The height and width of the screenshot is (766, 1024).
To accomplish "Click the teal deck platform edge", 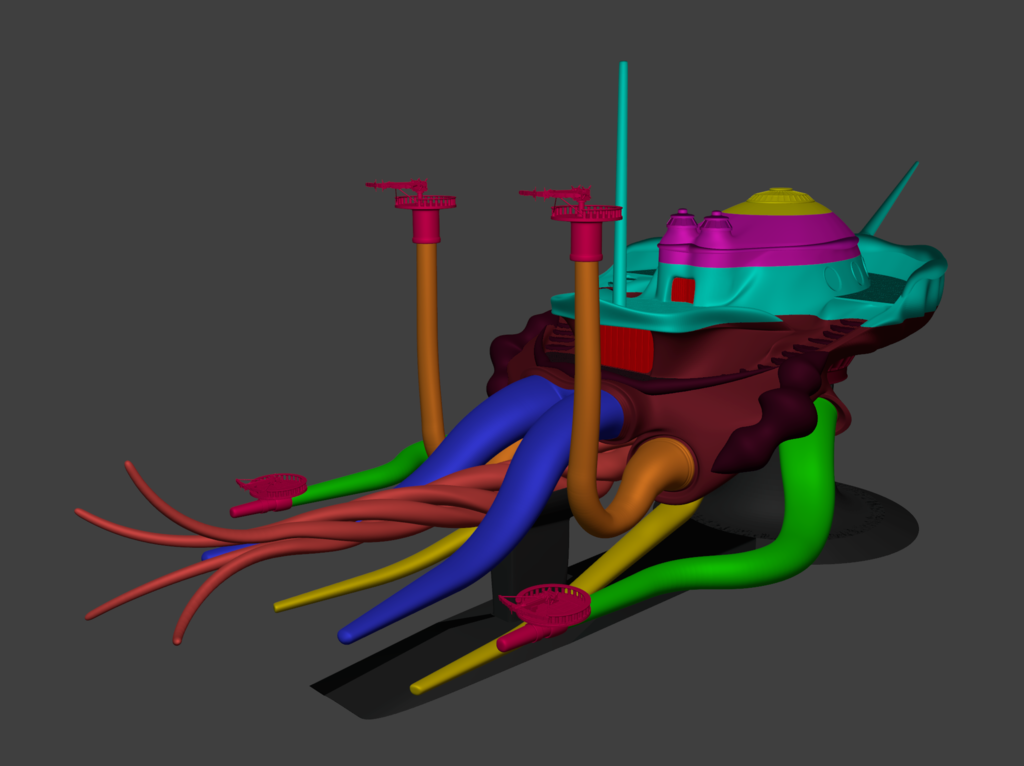I will (666, 317).
